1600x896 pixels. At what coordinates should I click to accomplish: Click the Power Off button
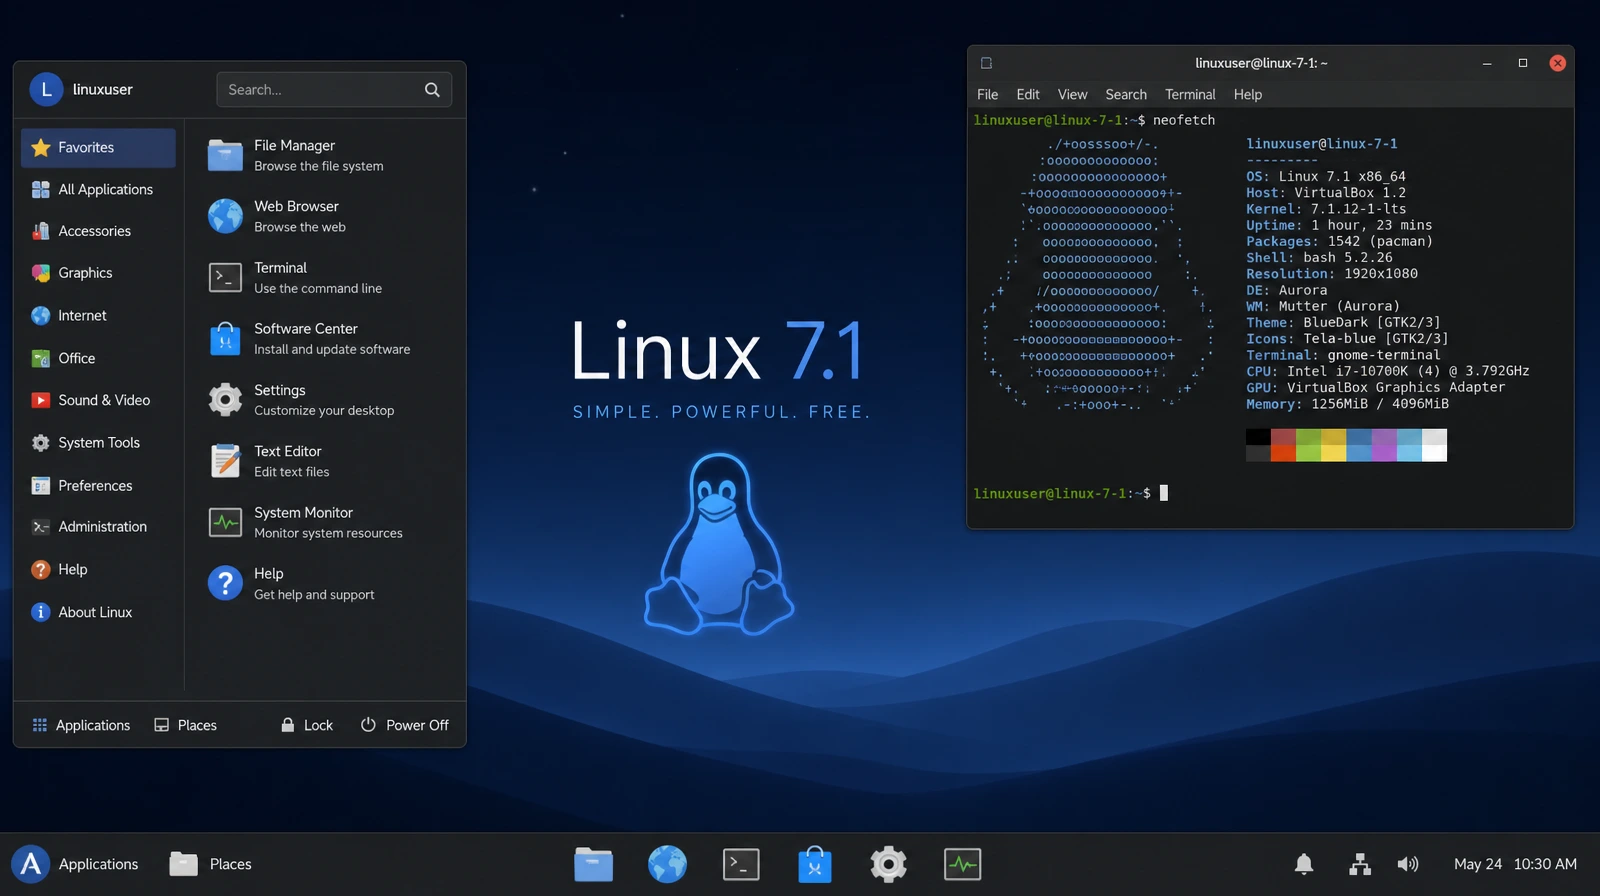tap(405, 725)
